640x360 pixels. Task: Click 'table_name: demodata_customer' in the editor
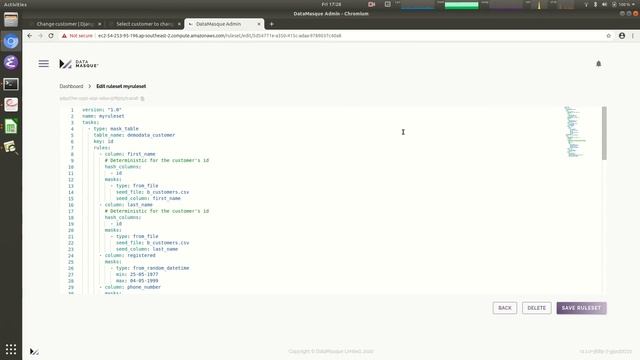tap(134, 135)
